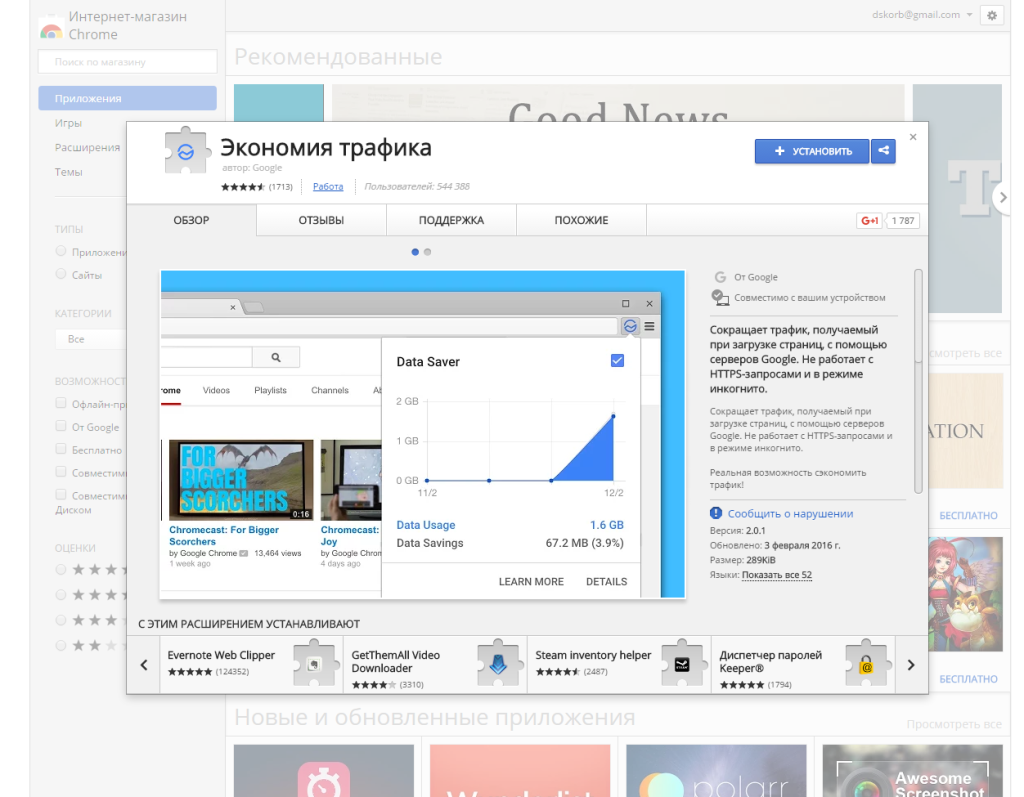
Task: Select the first screenshot pagination dot
Action: [x=415, y=252]
